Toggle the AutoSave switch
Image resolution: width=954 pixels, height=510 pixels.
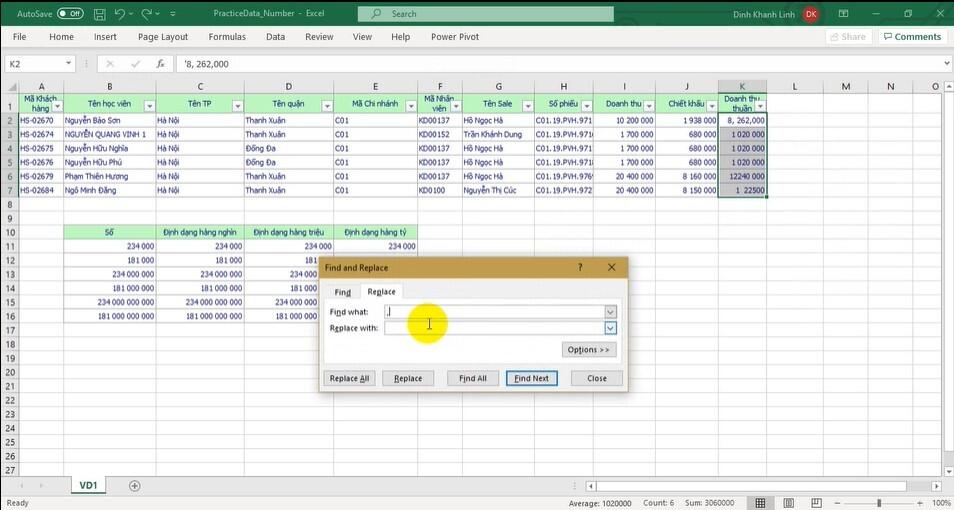point(71,13)
